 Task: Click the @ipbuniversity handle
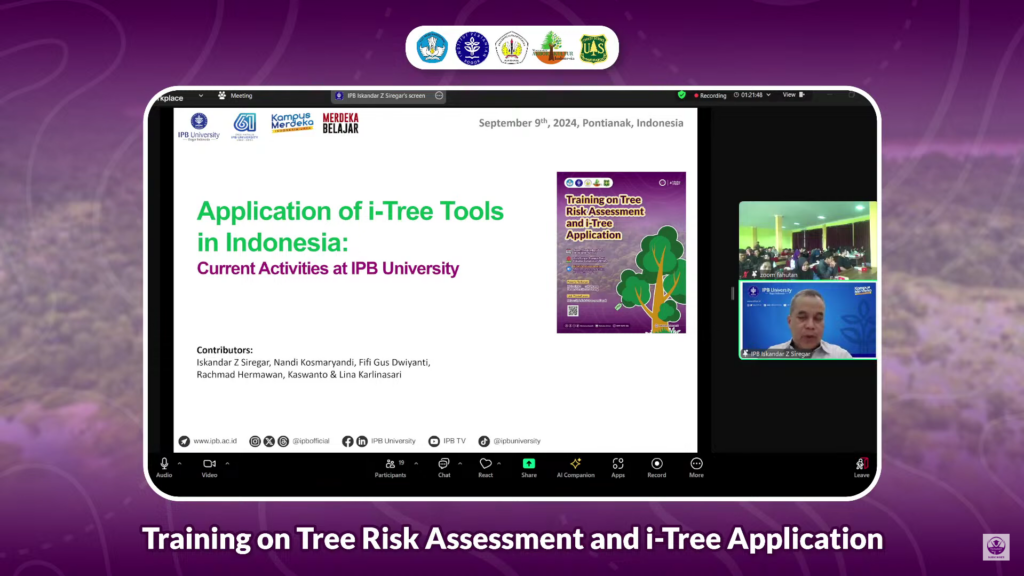[x=517, y=441]
